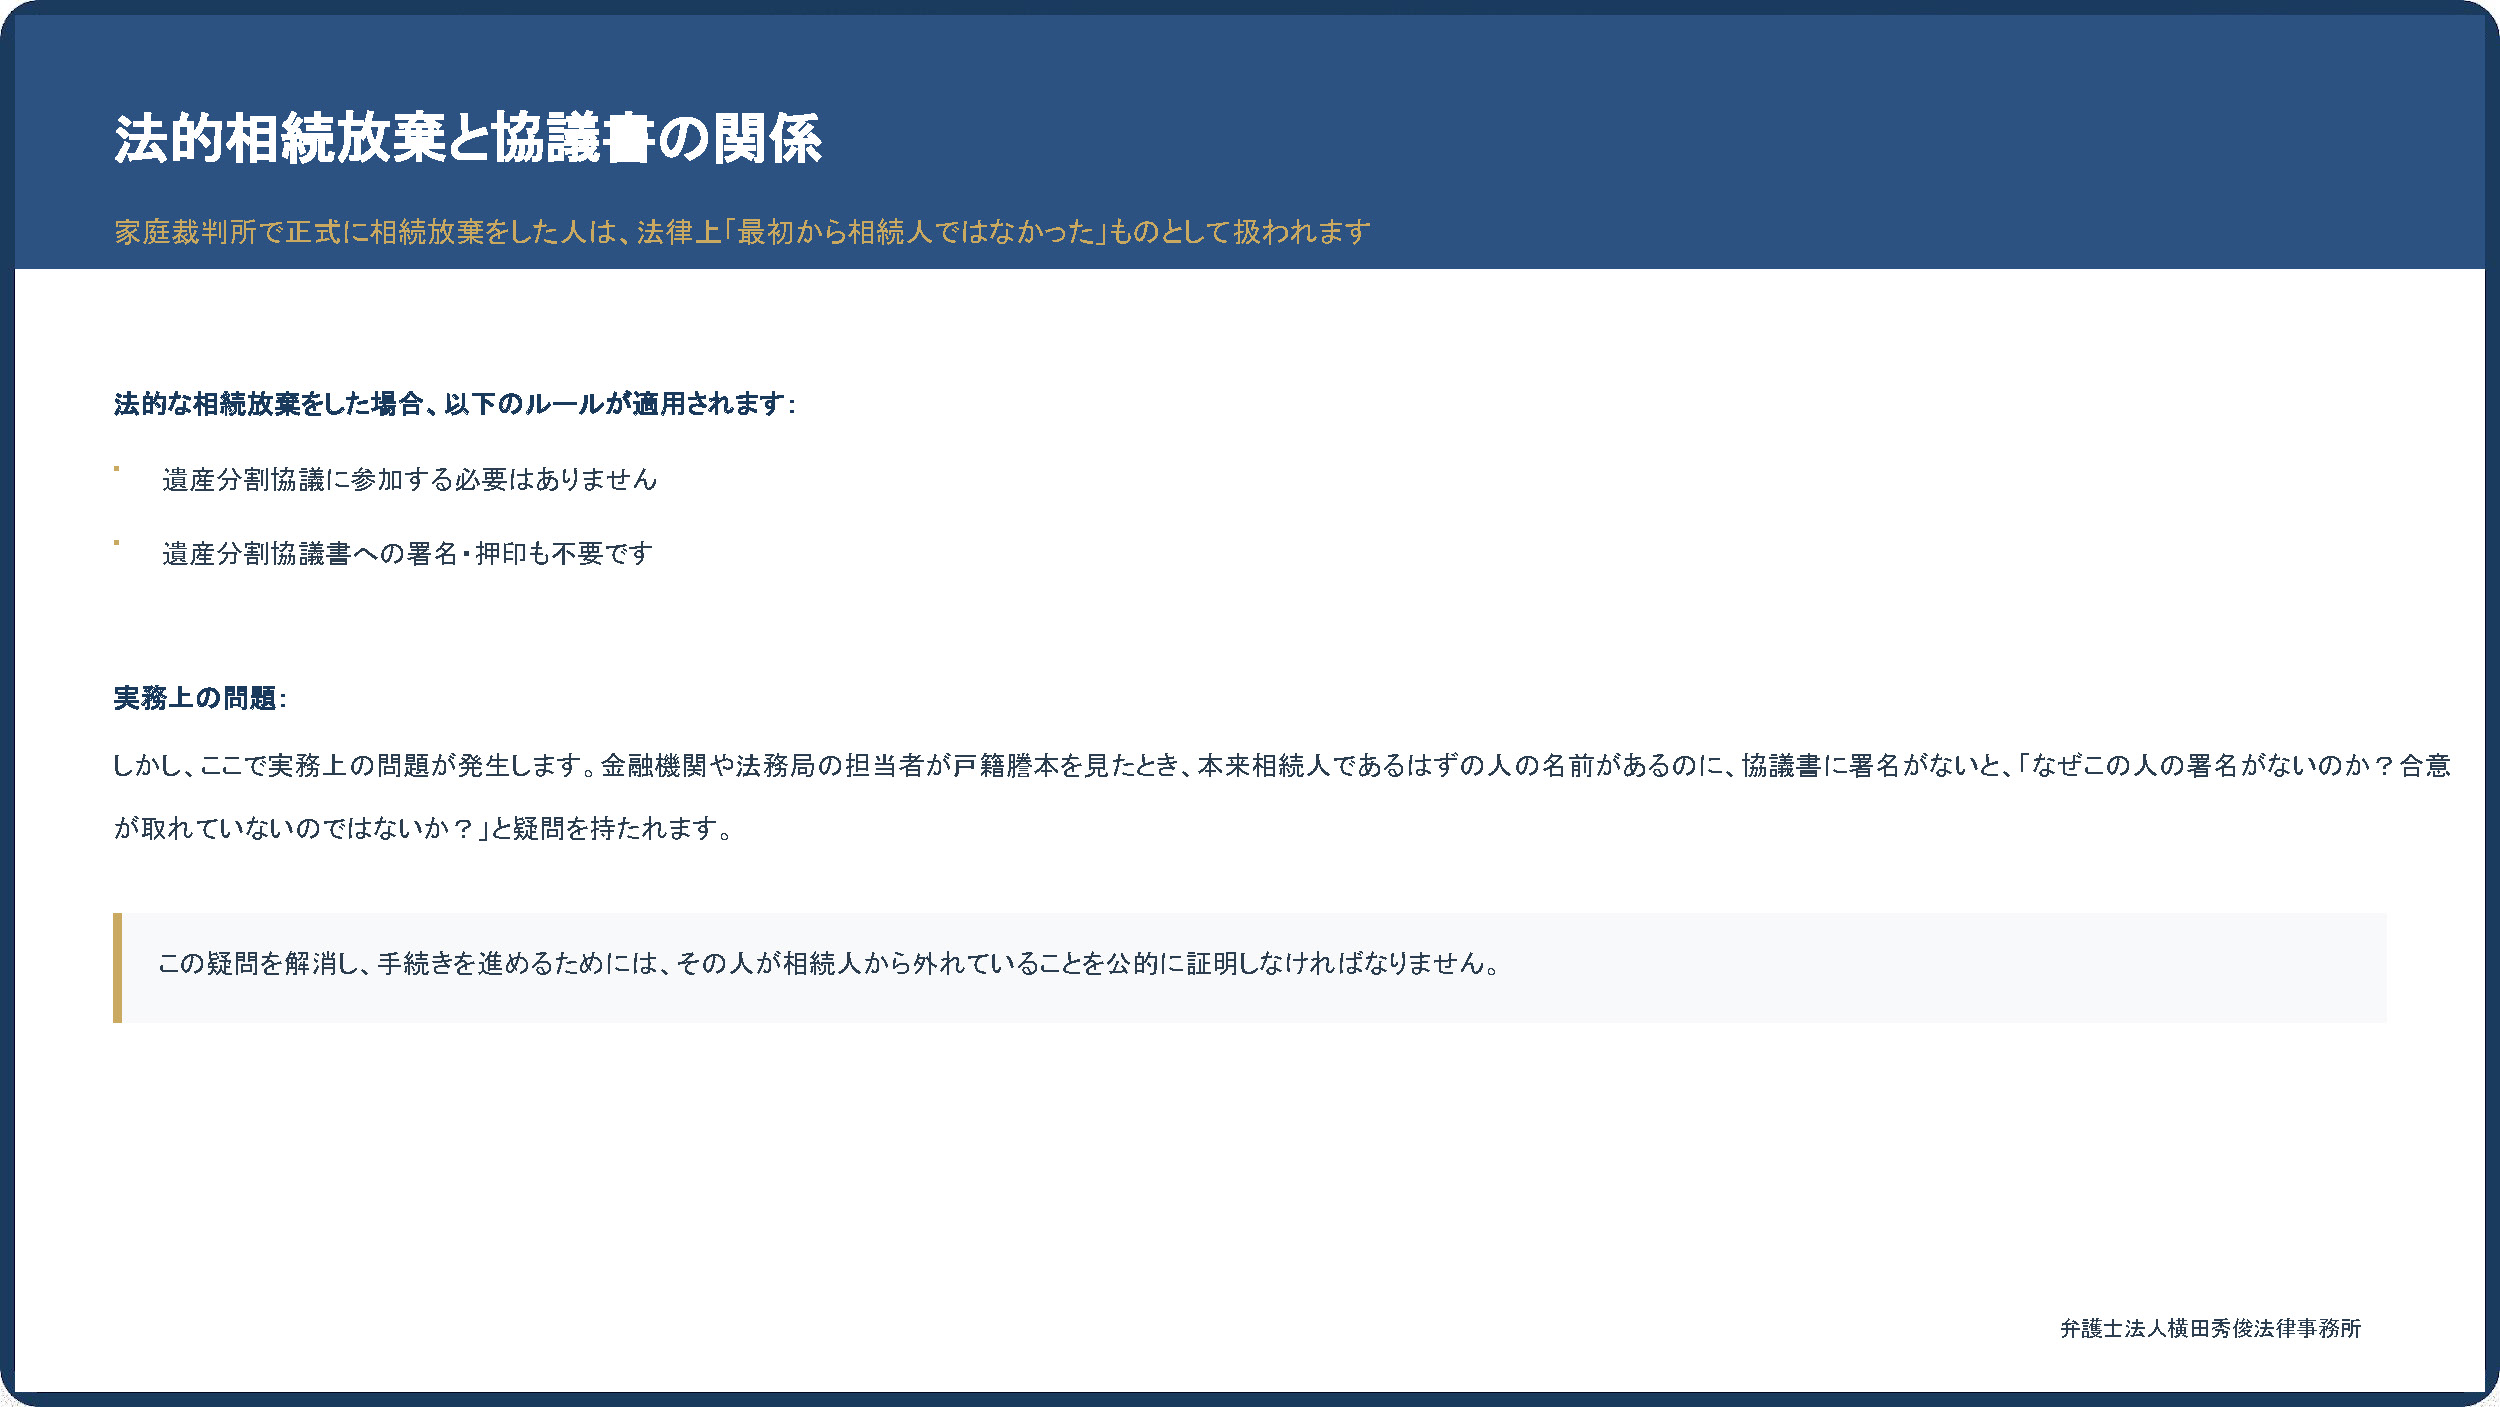Click first gold bullet marker

click(116, 468)
